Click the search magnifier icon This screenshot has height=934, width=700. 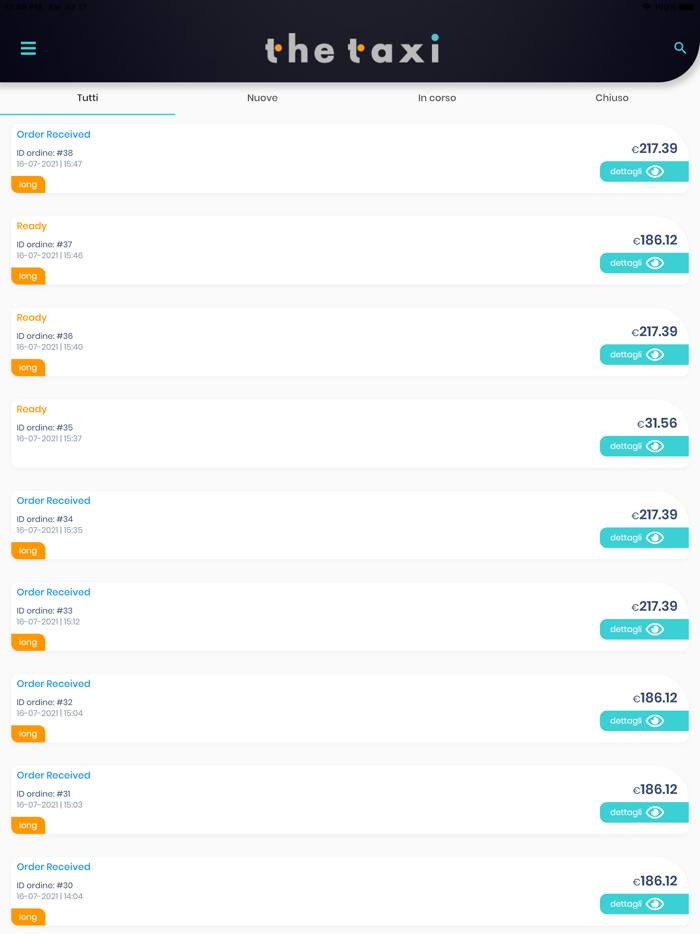coord(680,48)
